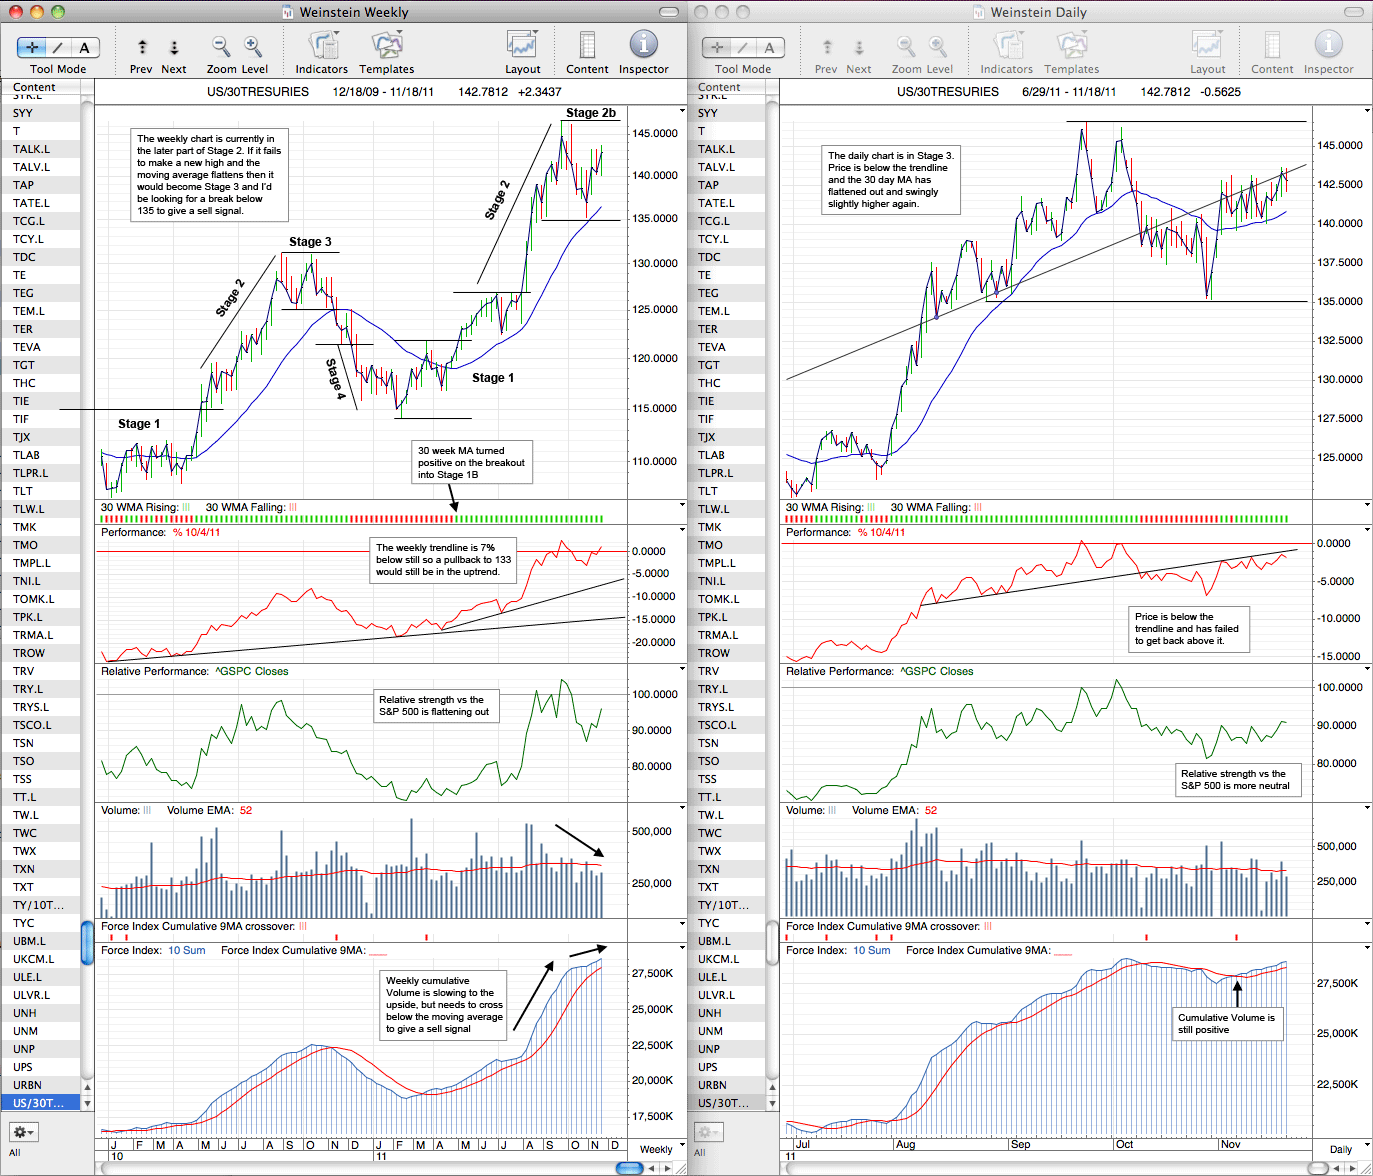Image resolution: width=1373 pixels, height=1176 pixels.
Task: Click Daily symbol list vertical scroll thumb
Action: tap(772, 943)
